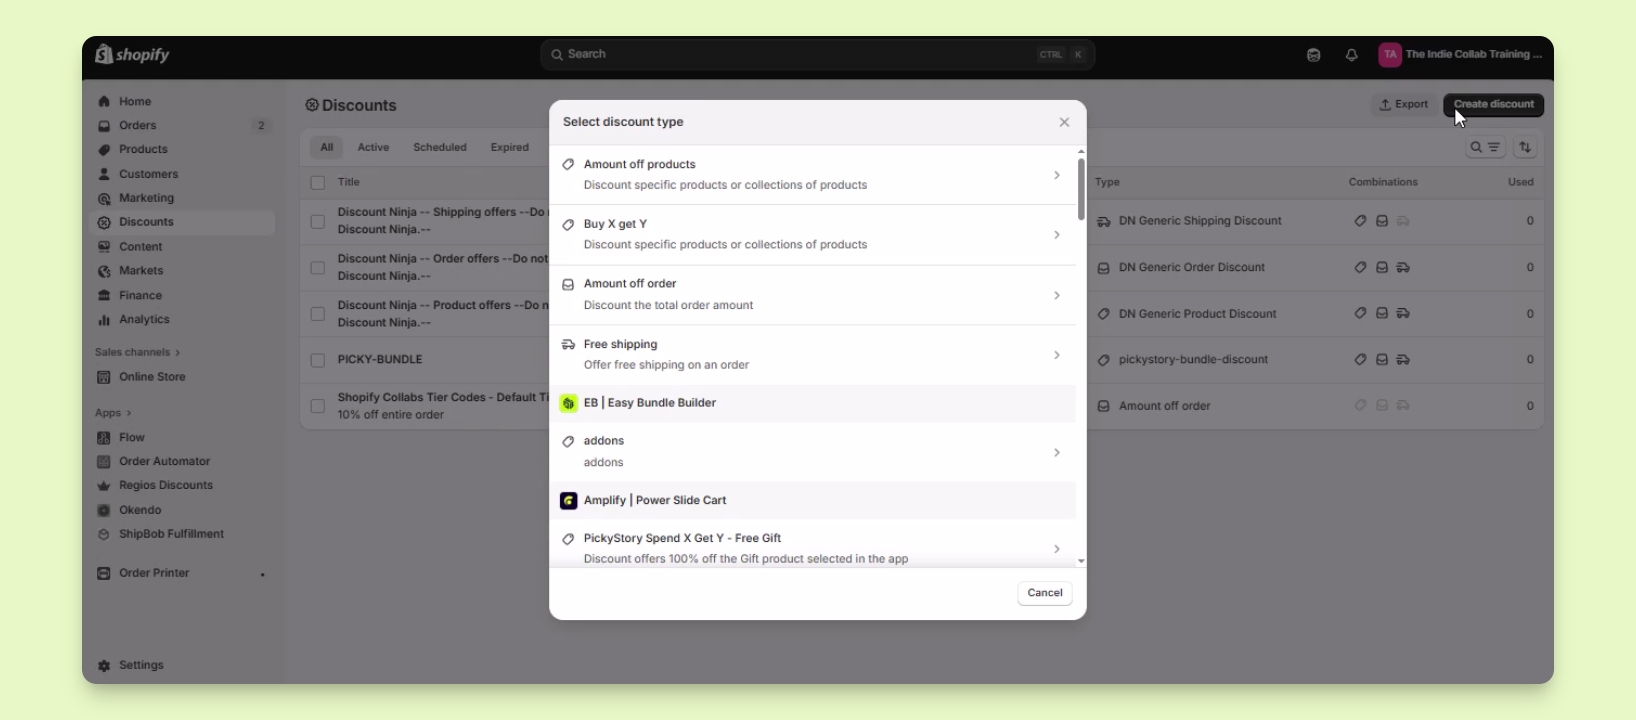Image resolution: width=1636 pixels, height=720 pixels.
Task: Click the Products tag icon
Action: pyautogui.click(x=104, y=150)
